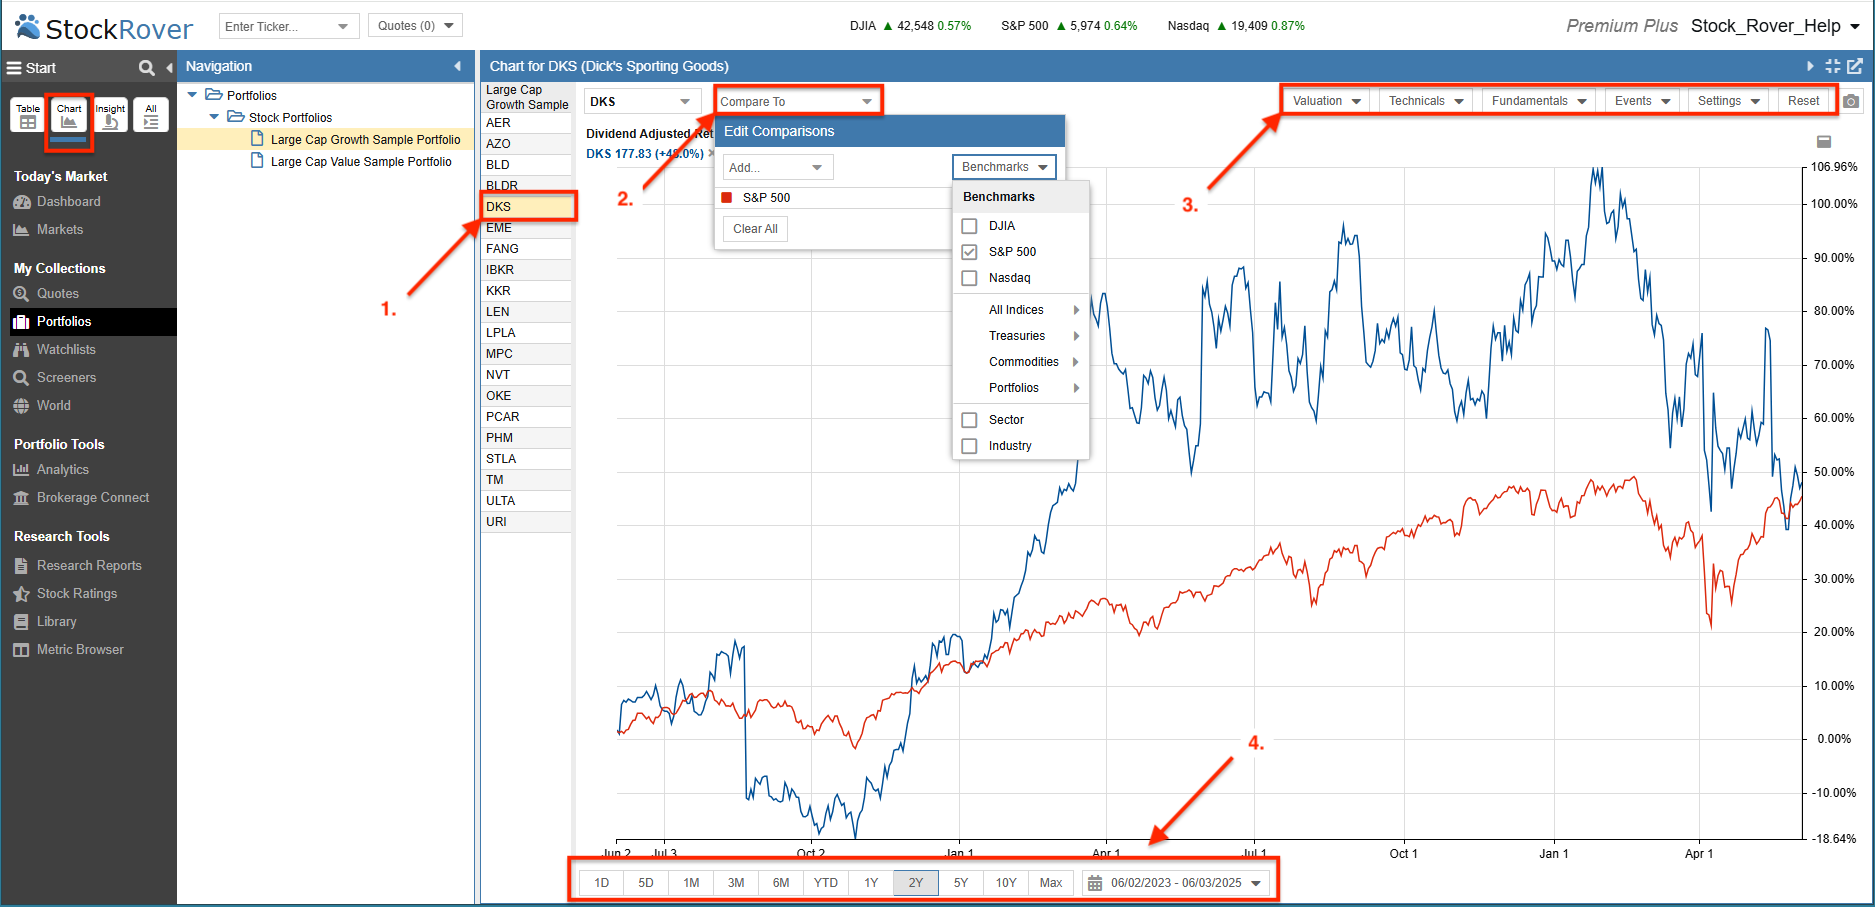Screen dimensions: 1875x907
Task: Click the S&P 500 red color swatch
Action: point(727,198)
